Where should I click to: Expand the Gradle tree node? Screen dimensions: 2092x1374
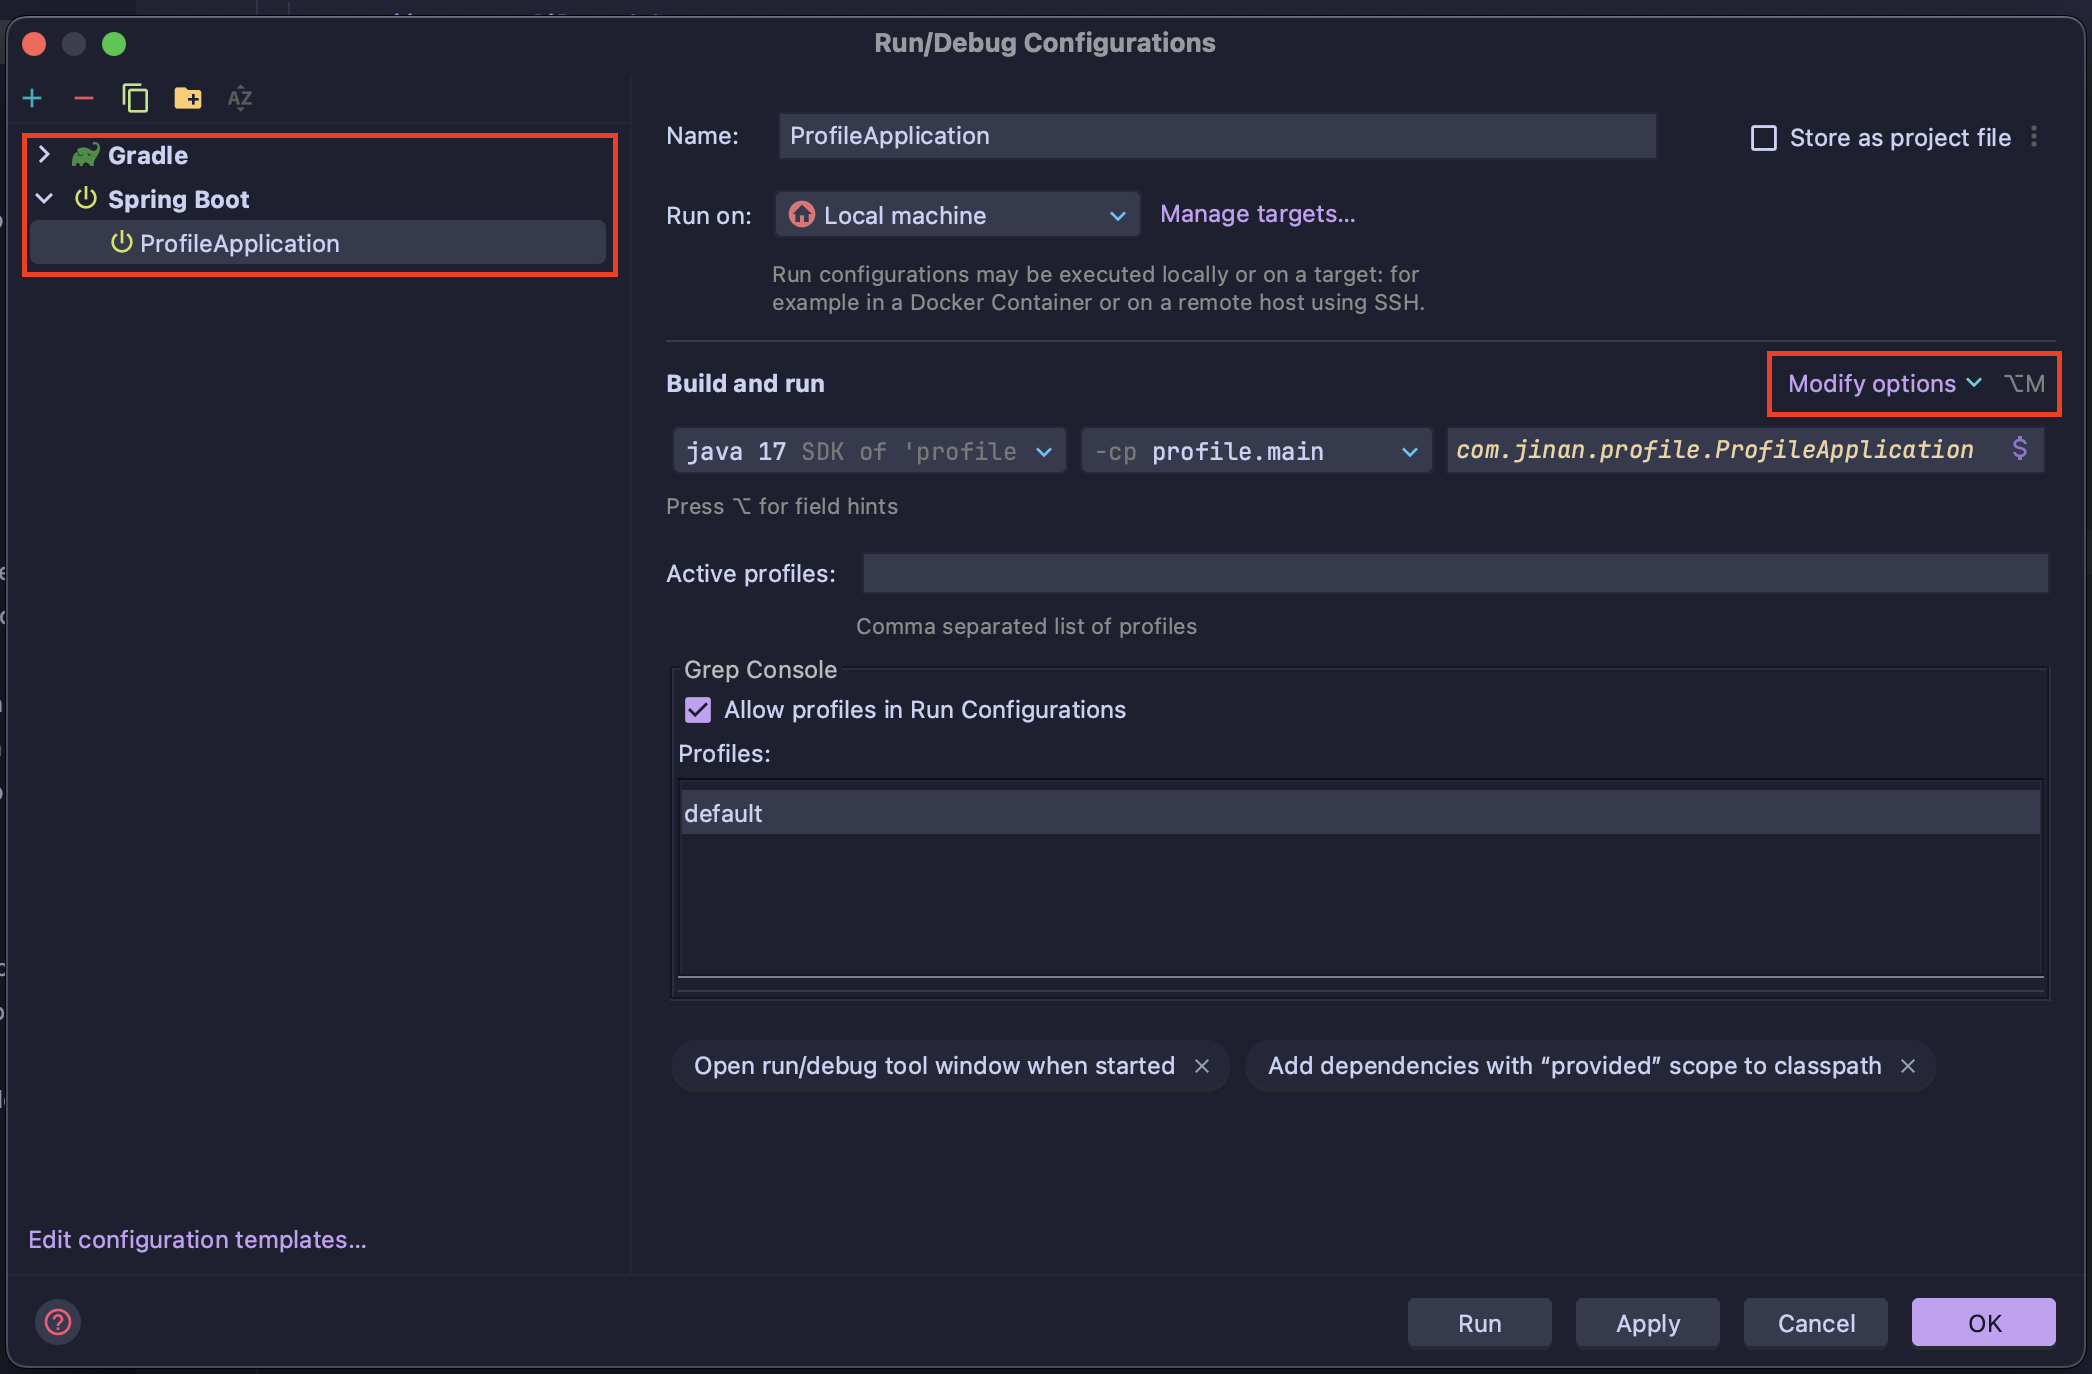tap(43, 154)
